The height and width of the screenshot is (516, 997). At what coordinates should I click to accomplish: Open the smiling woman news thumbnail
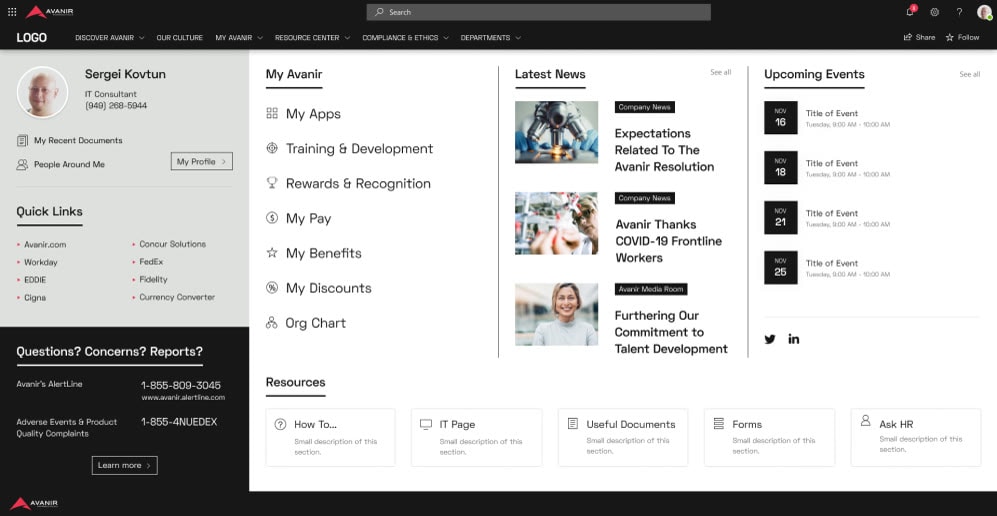(x=556, y=315)
